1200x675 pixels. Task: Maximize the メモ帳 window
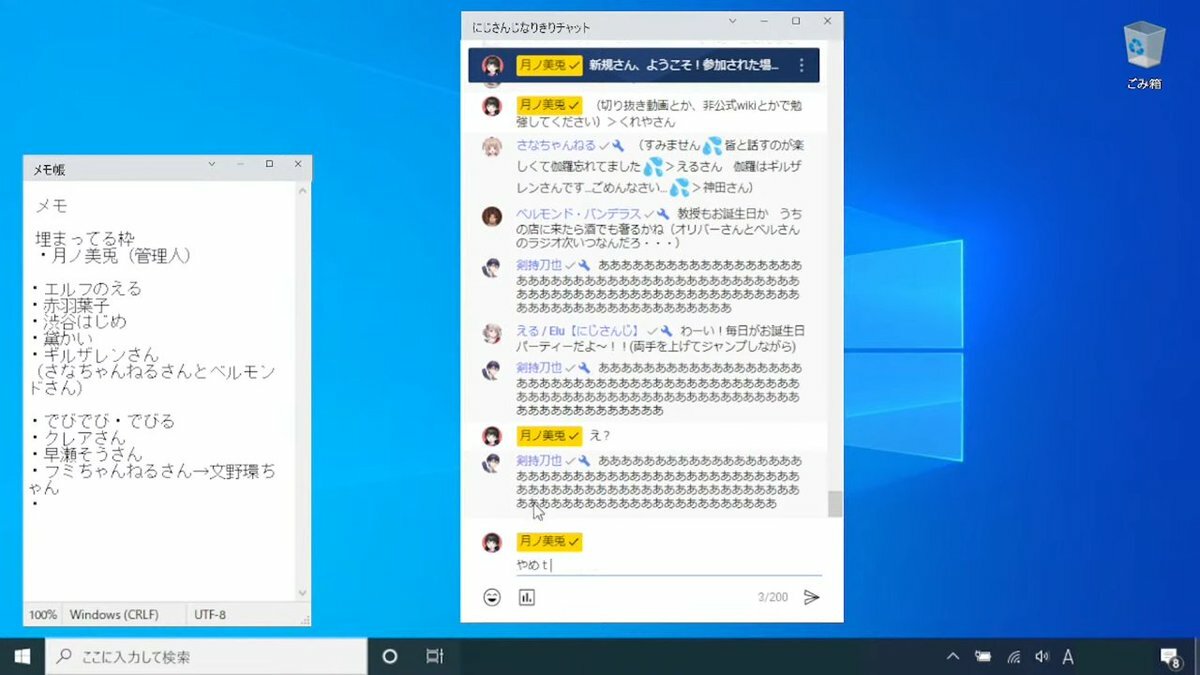[269, 164]
